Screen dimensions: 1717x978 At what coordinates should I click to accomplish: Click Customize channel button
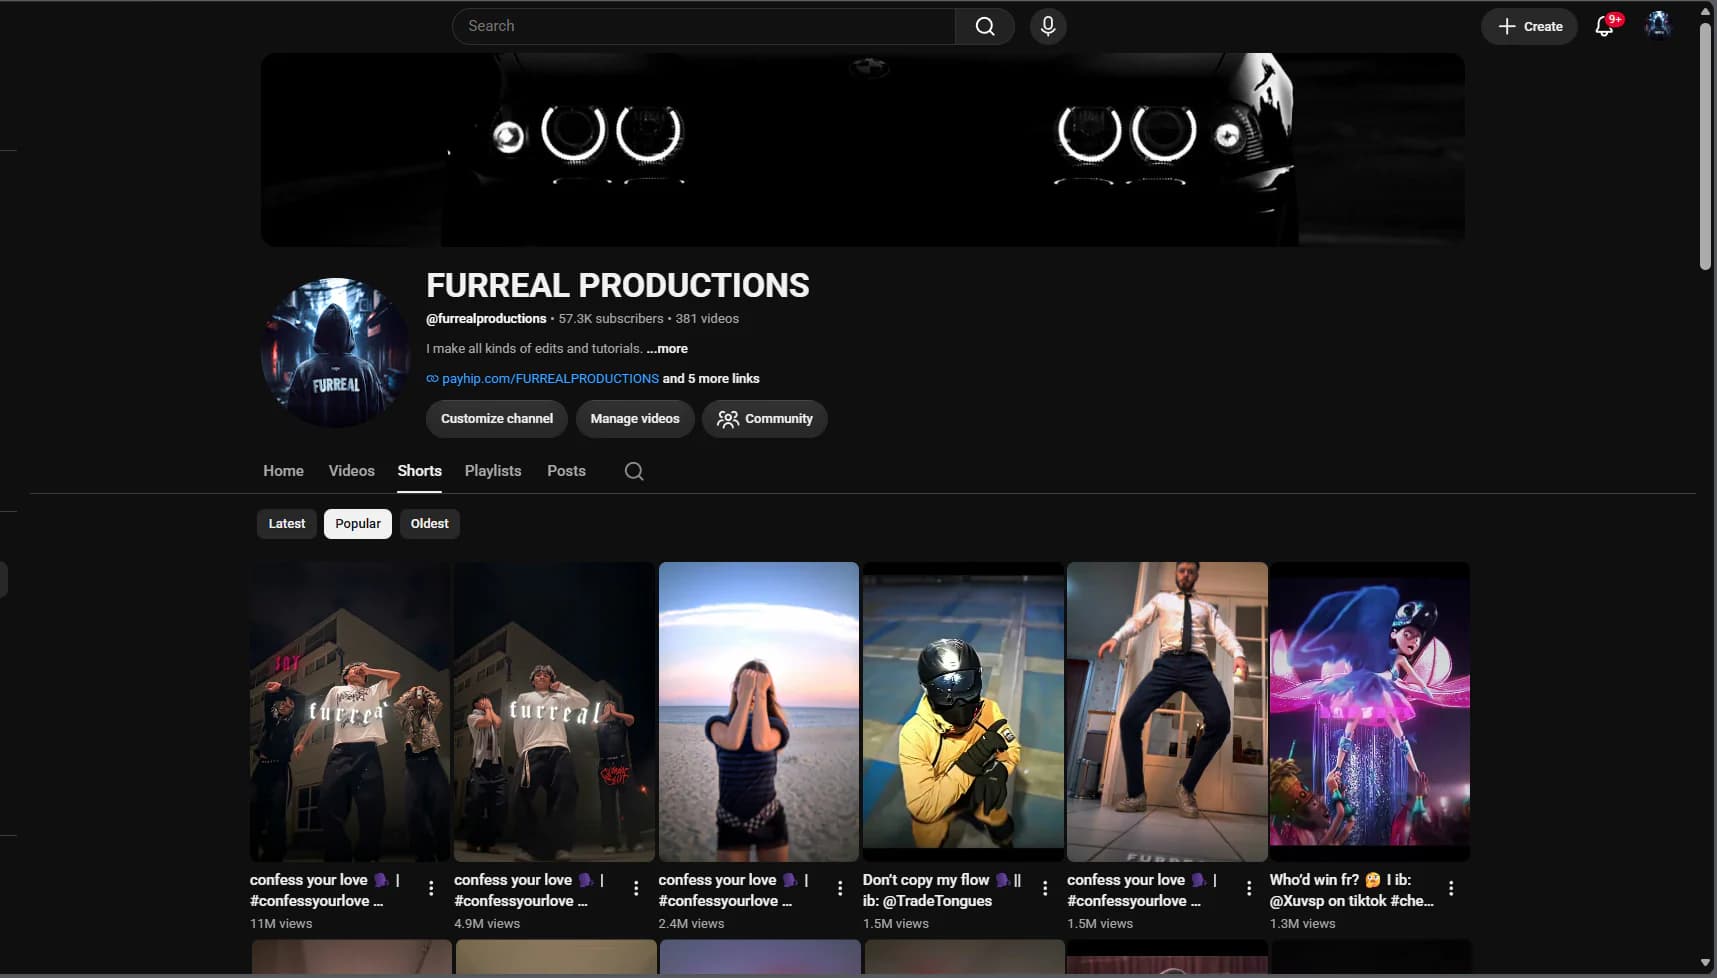click(x=497, y=419)
